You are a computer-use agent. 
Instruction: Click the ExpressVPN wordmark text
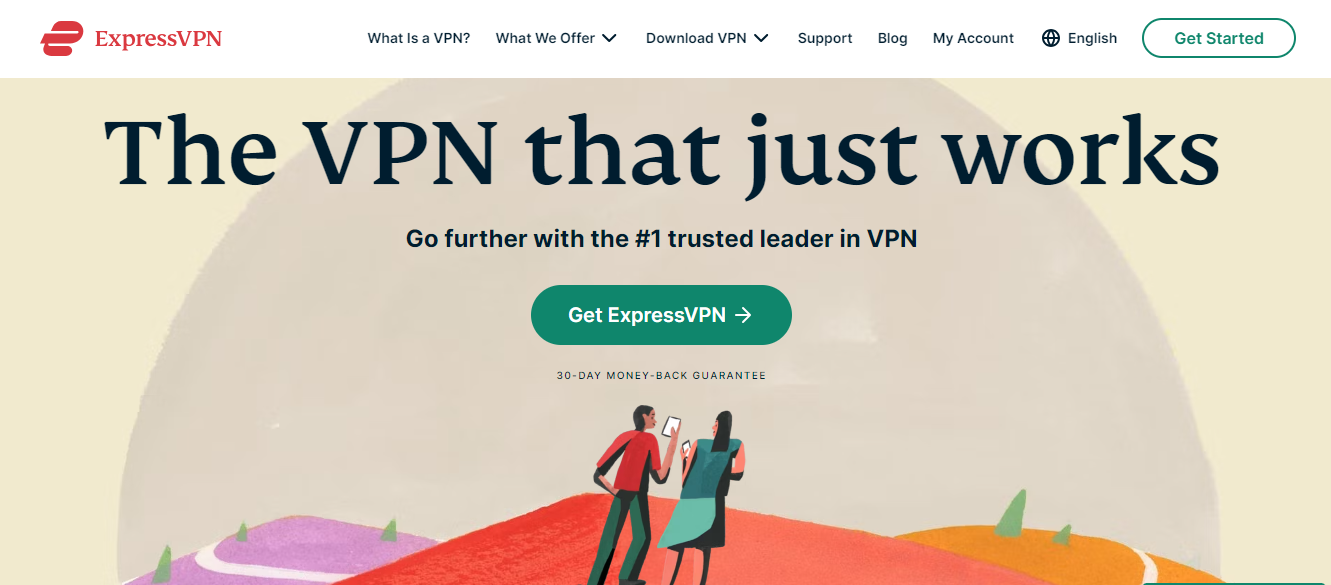point(158,39)
